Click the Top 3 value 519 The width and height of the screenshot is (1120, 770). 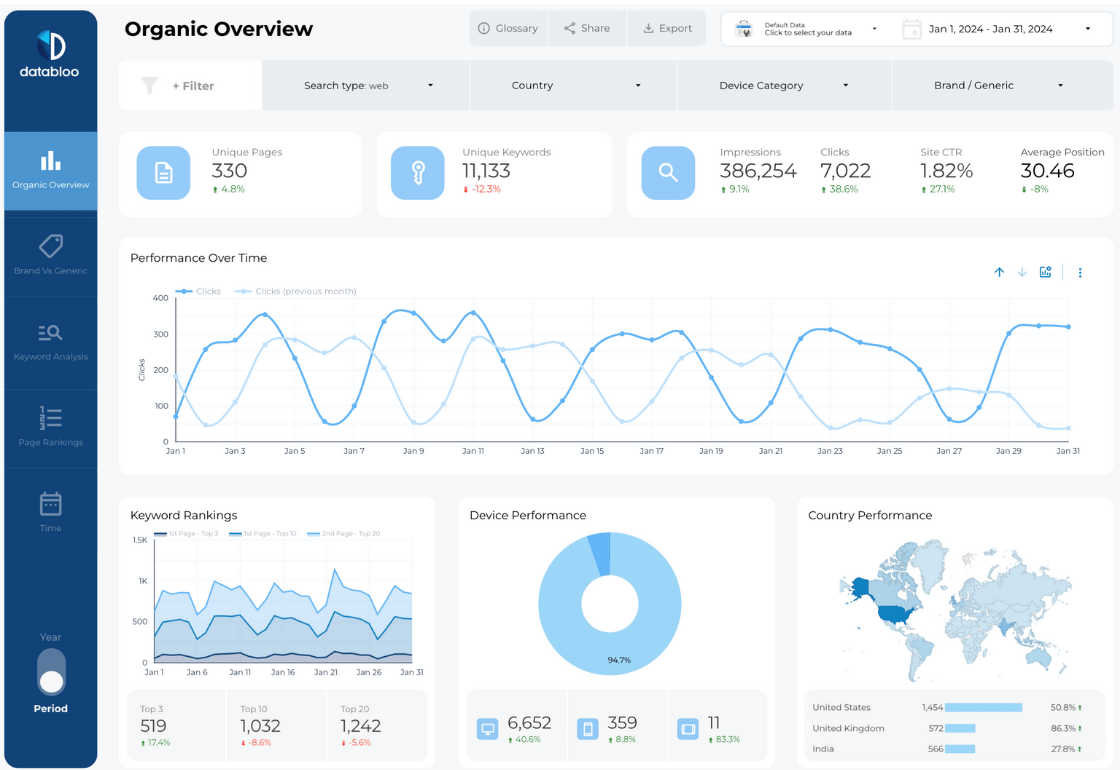point(154,726)
